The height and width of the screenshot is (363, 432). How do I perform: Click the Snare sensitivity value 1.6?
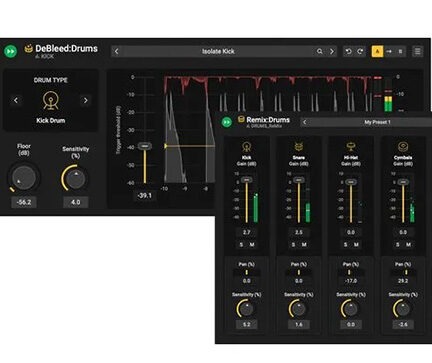point(299,324)
